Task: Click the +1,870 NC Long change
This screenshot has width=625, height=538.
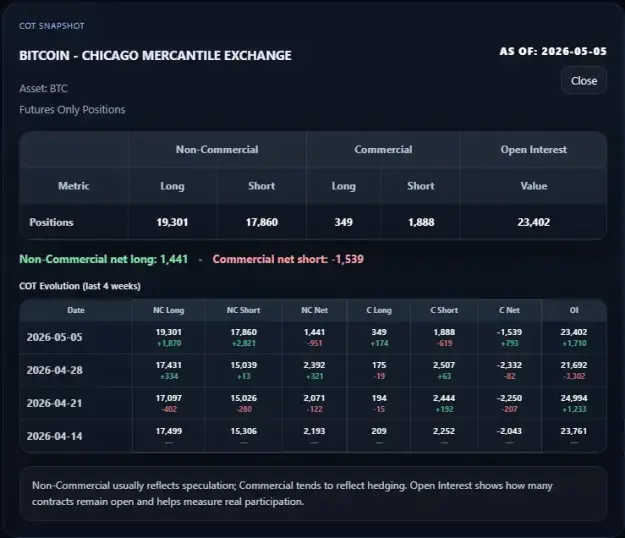Action: [169, 344]
